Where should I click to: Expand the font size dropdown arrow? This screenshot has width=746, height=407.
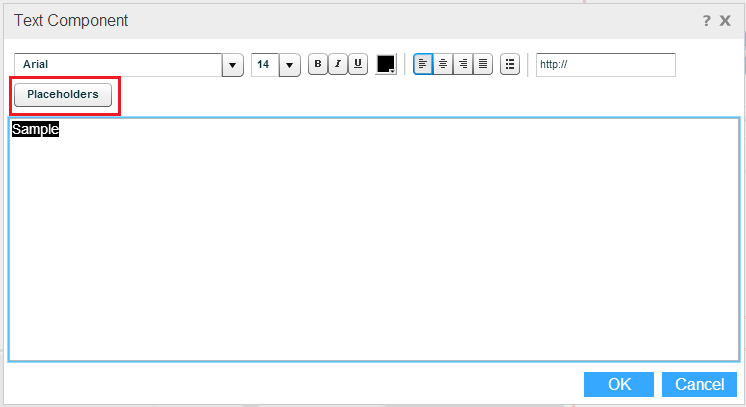tap(290, 65)
